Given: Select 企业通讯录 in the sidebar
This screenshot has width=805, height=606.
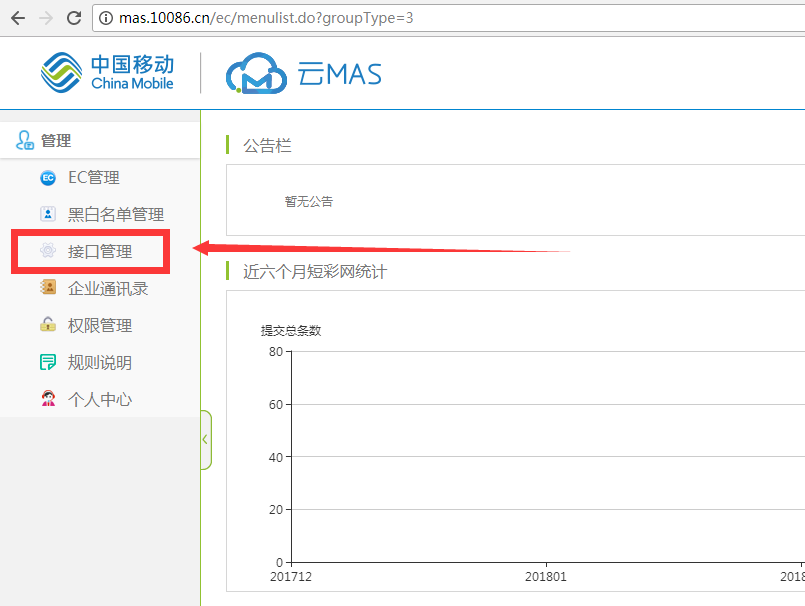Looking at the screenshot, I should pyautogui.click(x=107, y=289).
